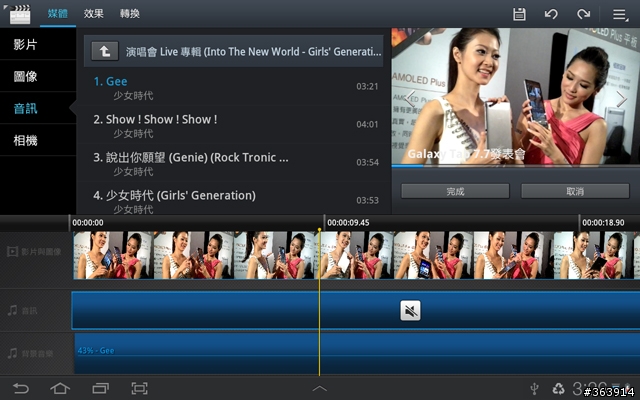Switch to the 效果 tab
640x400 pixels.
tap(93, 13)
